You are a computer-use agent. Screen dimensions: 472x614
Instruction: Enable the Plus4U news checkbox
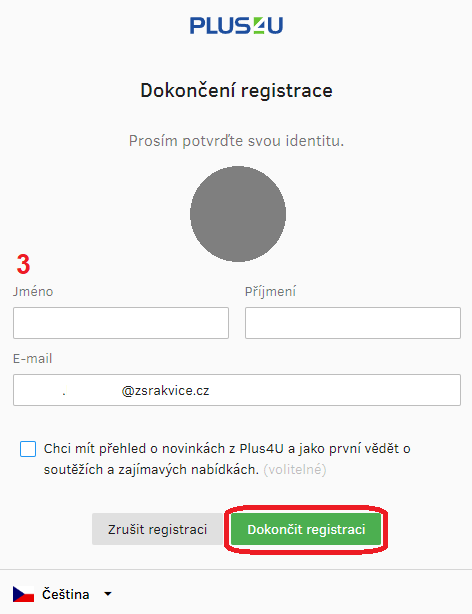click(28, 449)
